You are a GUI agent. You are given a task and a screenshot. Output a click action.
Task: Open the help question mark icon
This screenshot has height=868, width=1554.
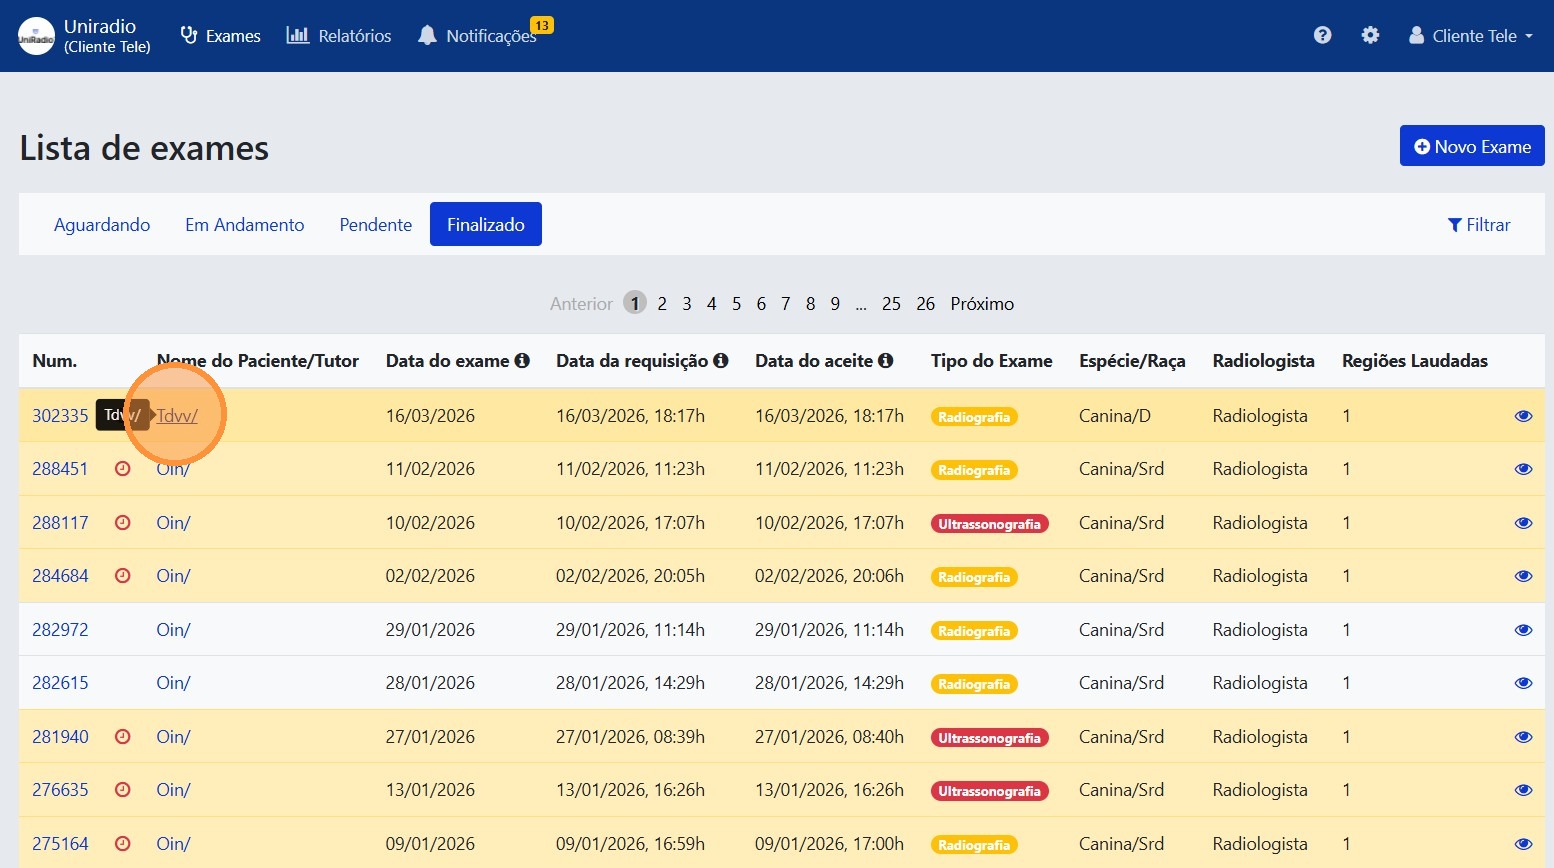pos(1322,35)
